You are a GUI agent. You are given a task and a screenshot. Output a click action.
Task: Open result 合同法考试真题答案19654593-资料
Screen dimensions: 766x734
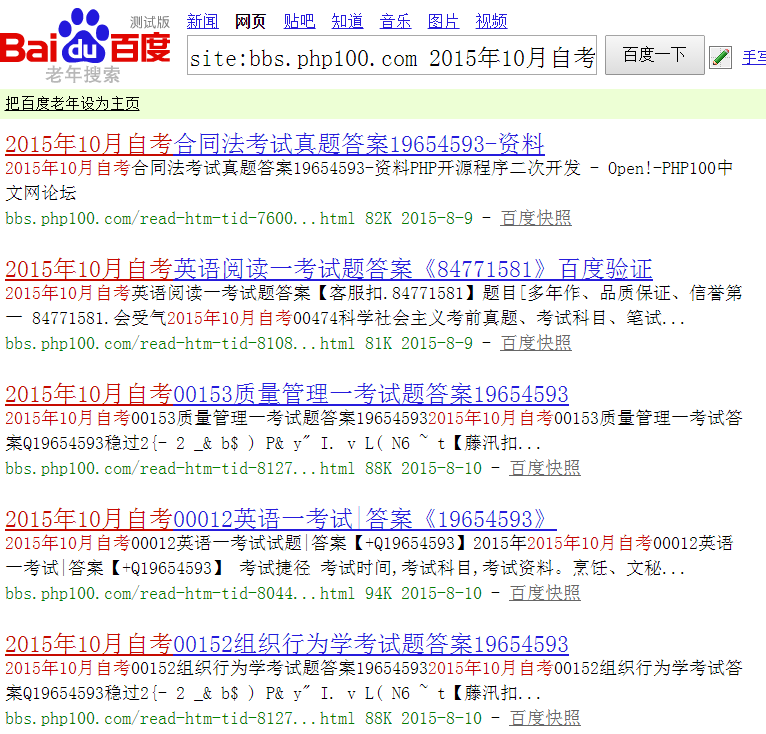(275, 144)
